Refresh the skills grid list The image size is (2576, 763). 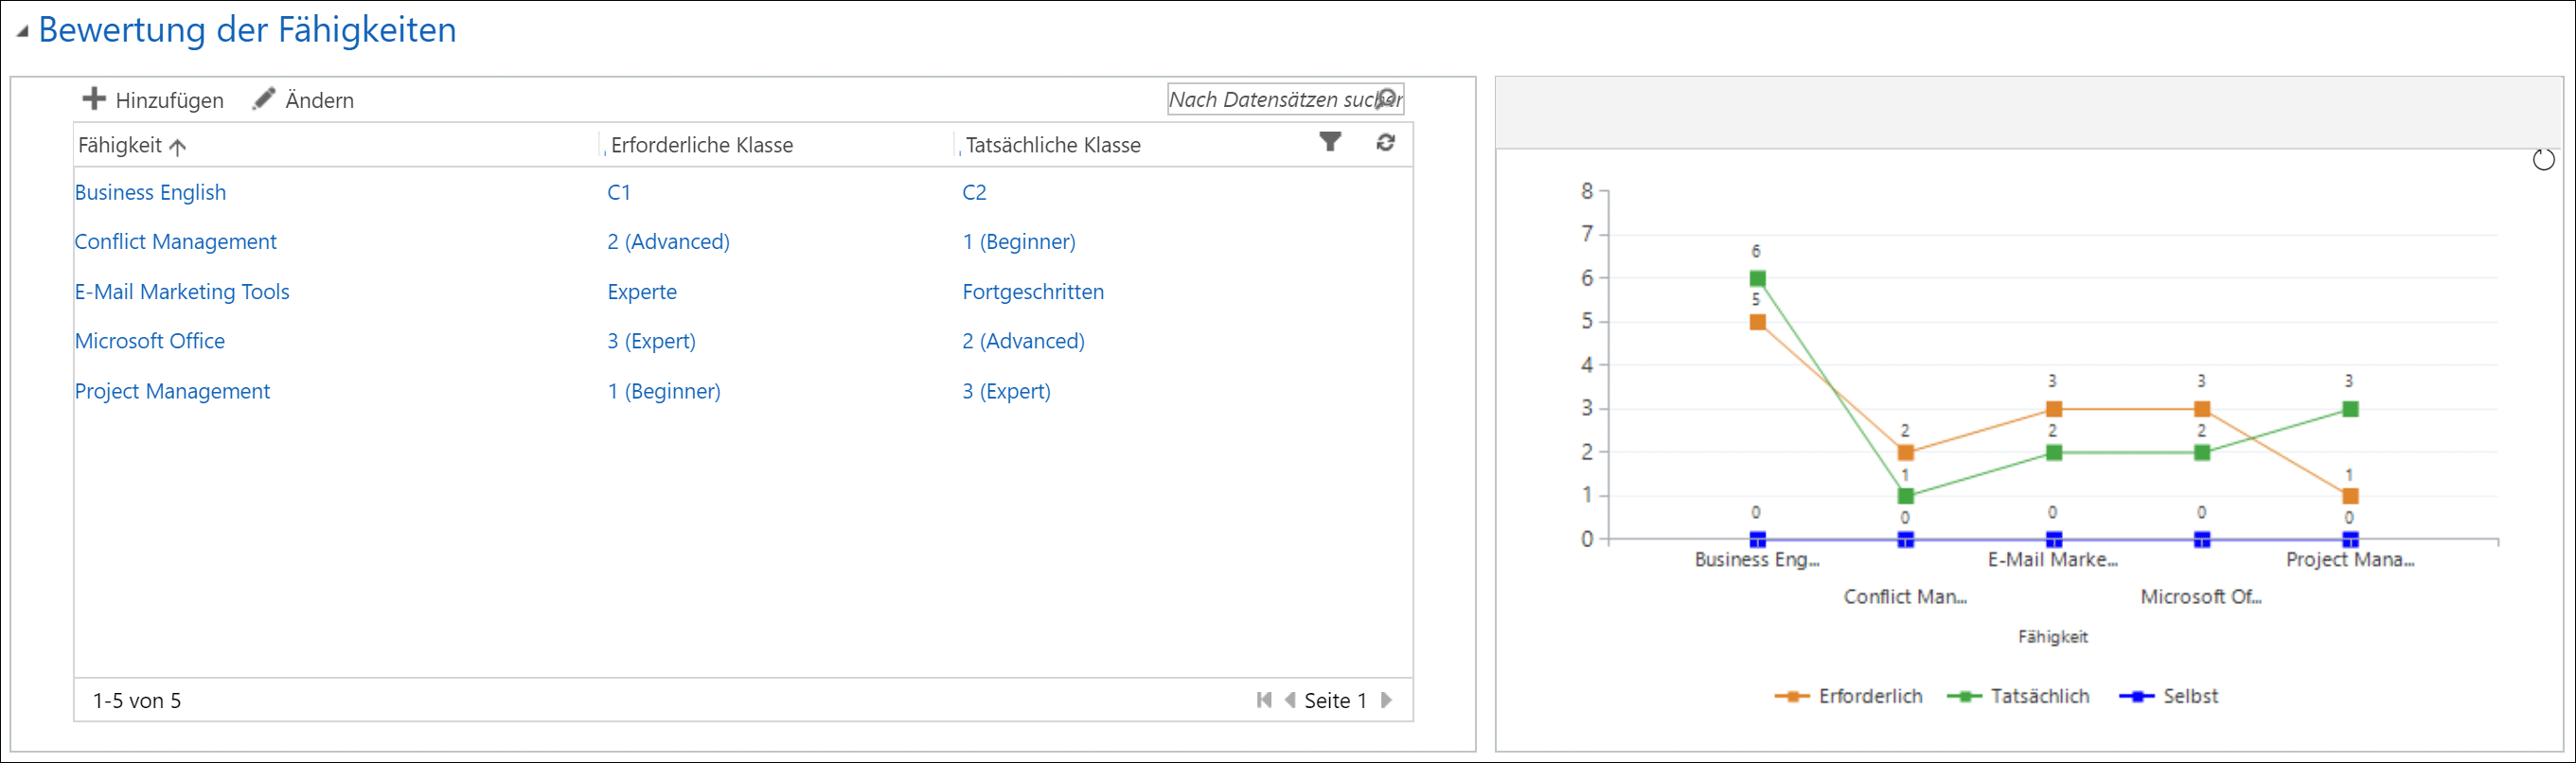[1385, 143]
